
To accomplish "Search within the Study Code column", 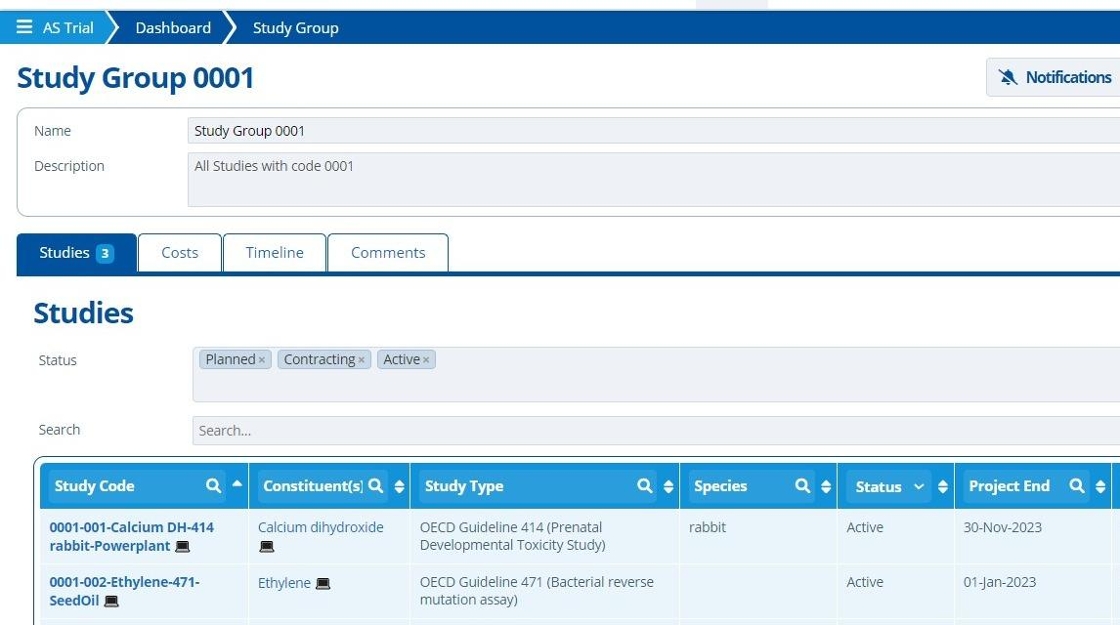I will (213, 486).
